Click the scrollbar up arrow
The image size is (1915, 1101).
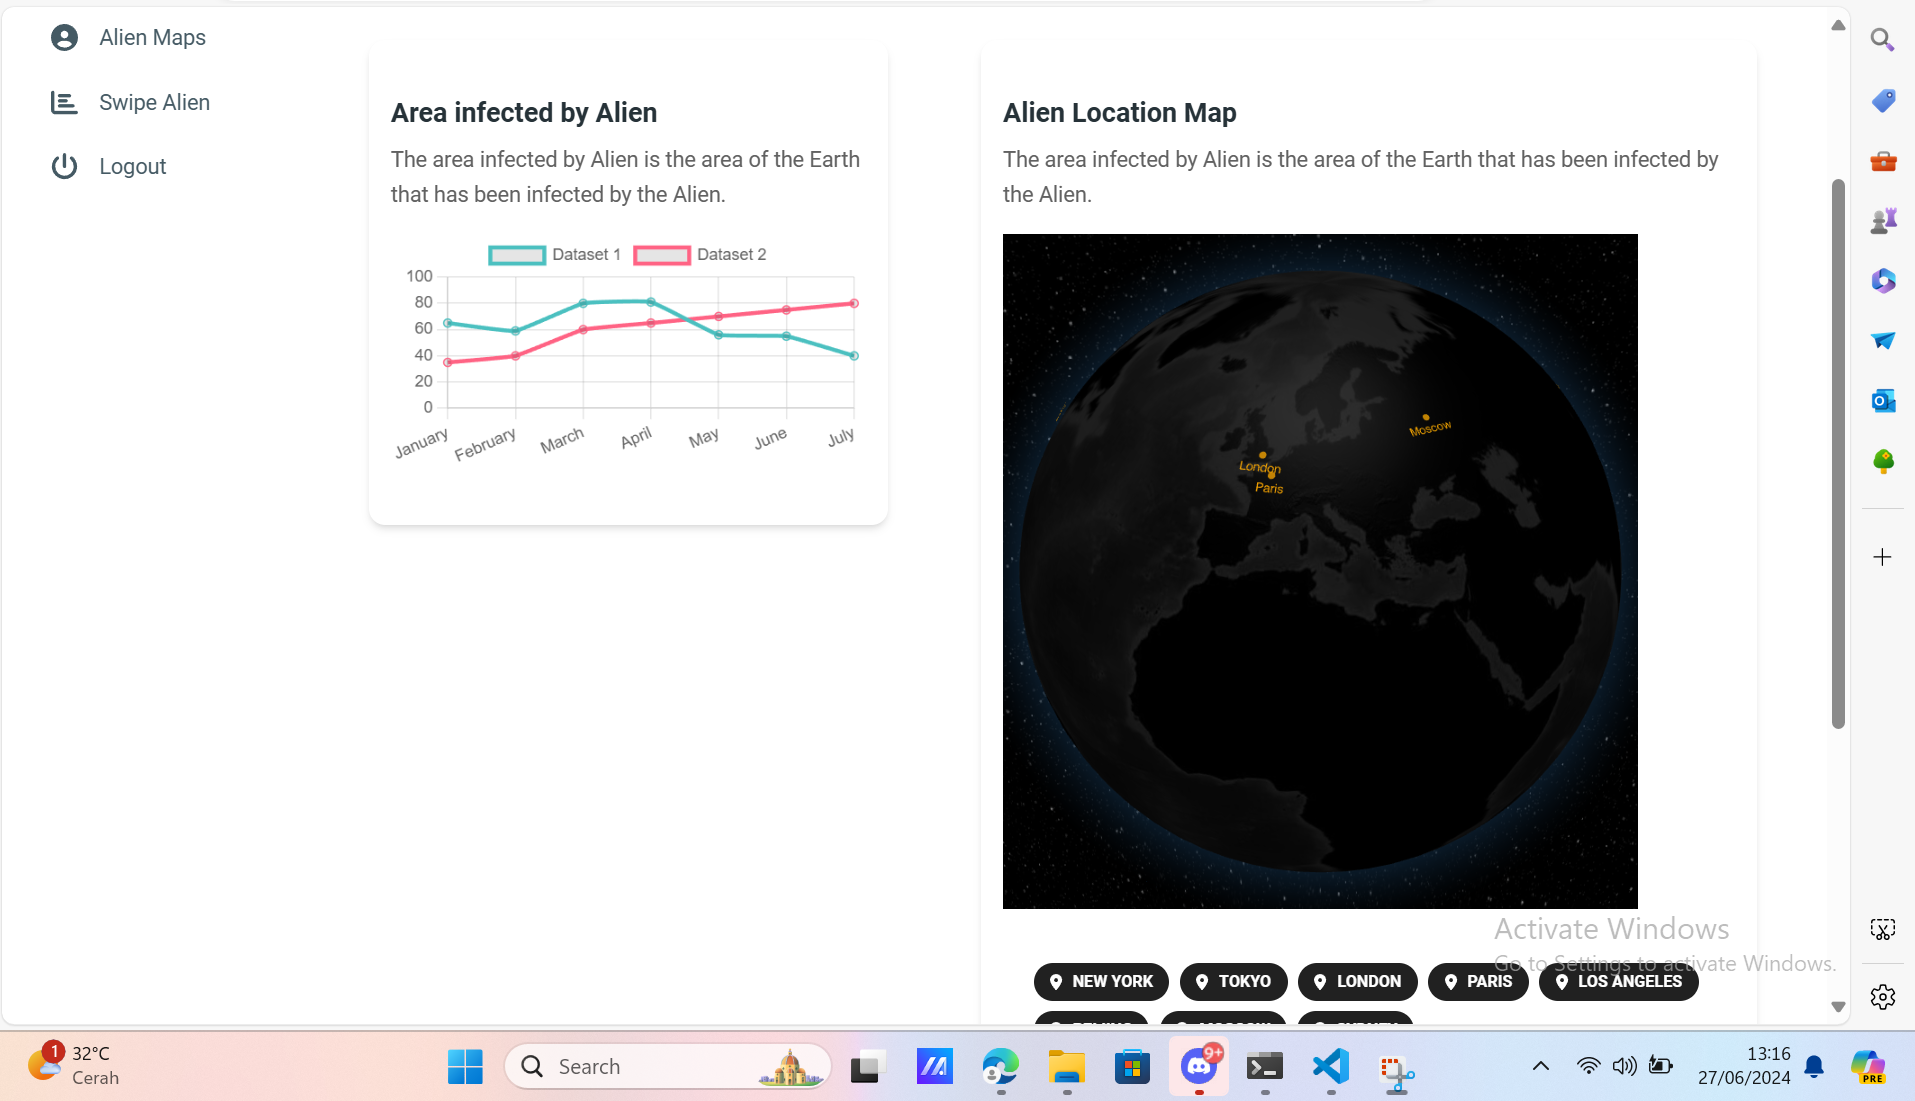pos(1838,25)
